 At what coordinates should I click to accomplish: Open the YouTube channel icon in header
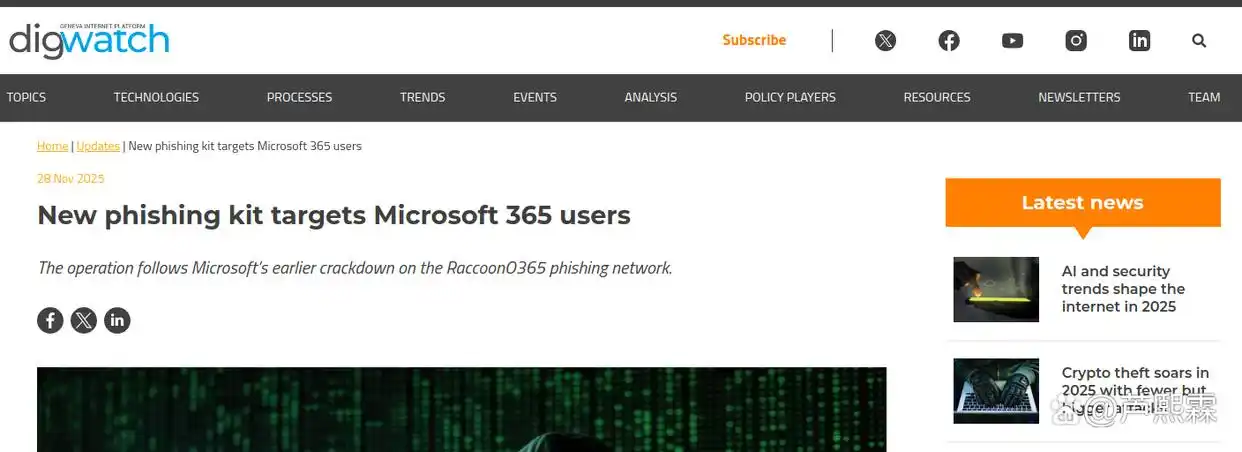pyautogui.click(x=1012, y=41)
